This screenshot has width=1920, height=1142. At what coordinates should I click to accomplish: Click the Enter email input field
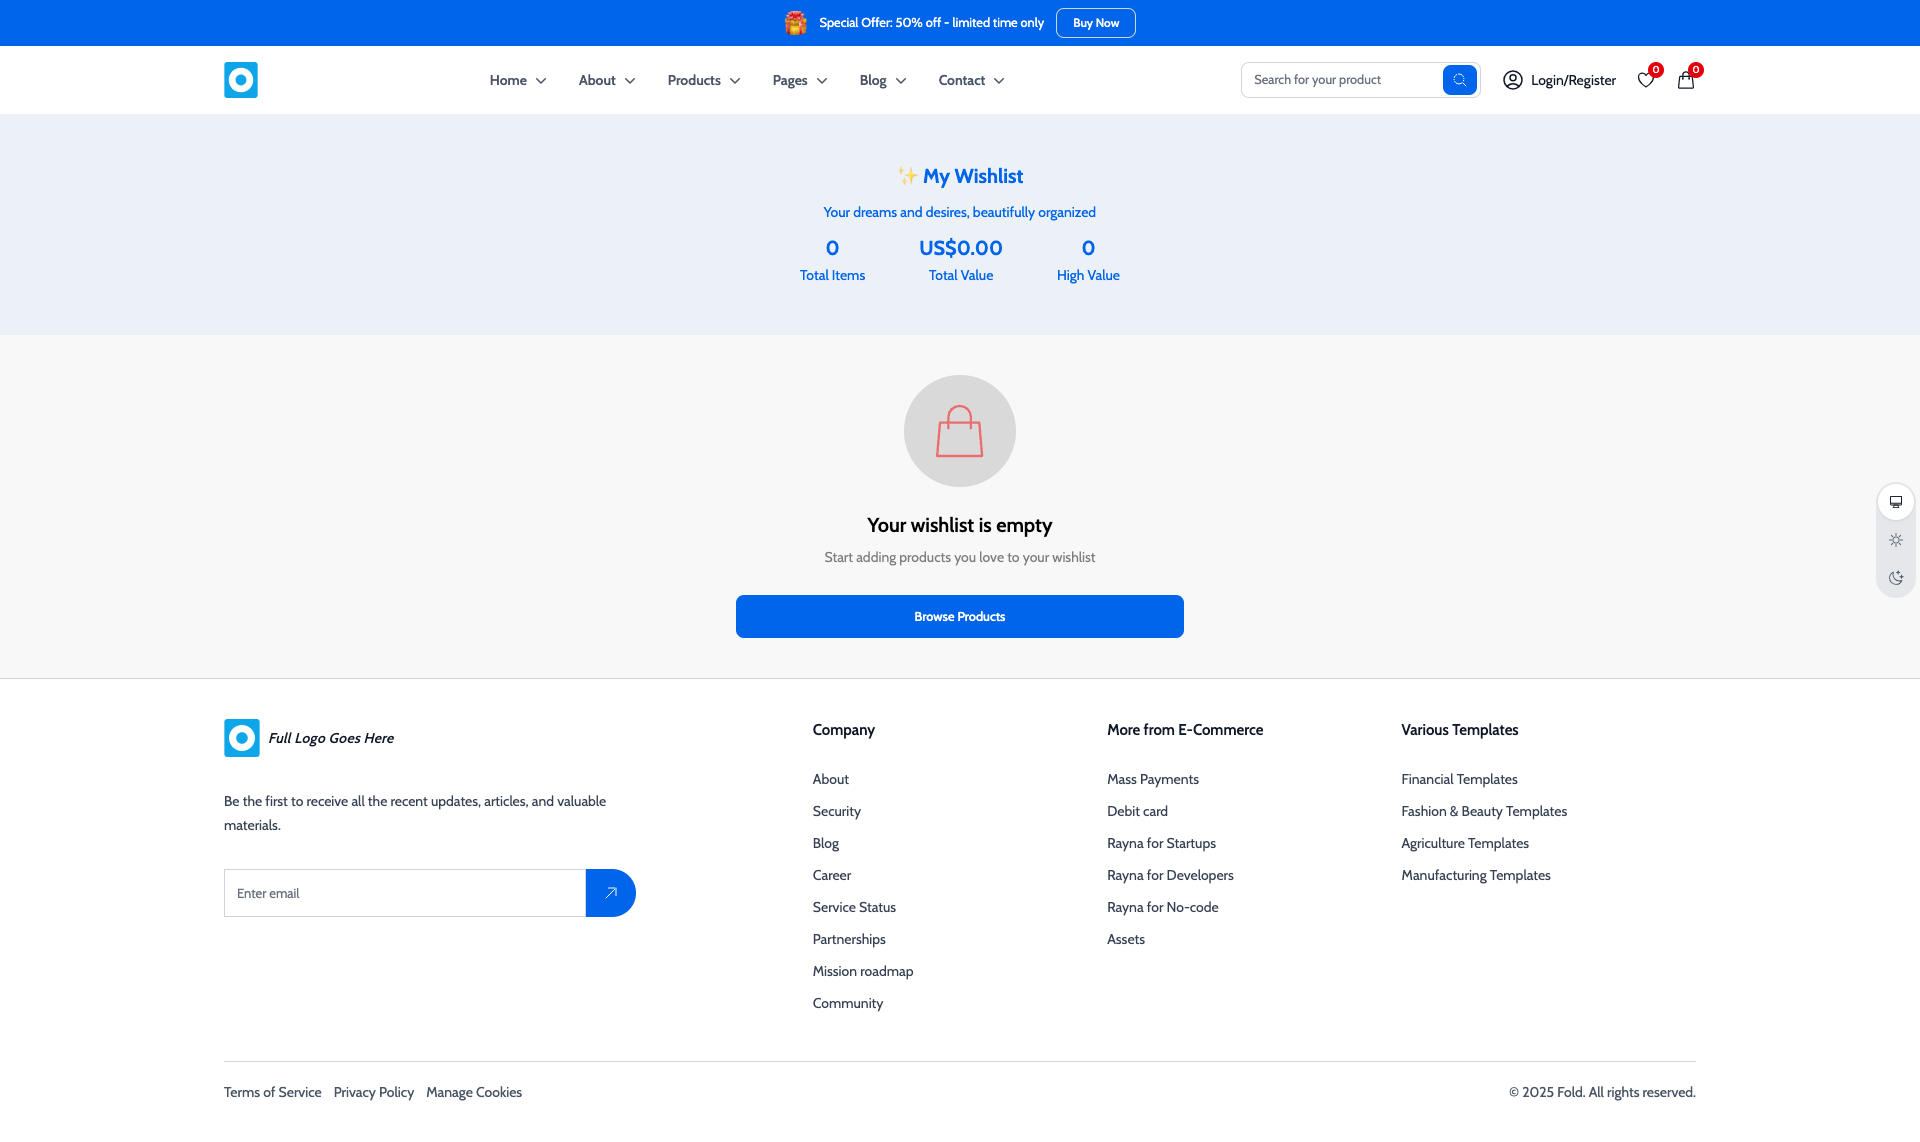[404, 893]
